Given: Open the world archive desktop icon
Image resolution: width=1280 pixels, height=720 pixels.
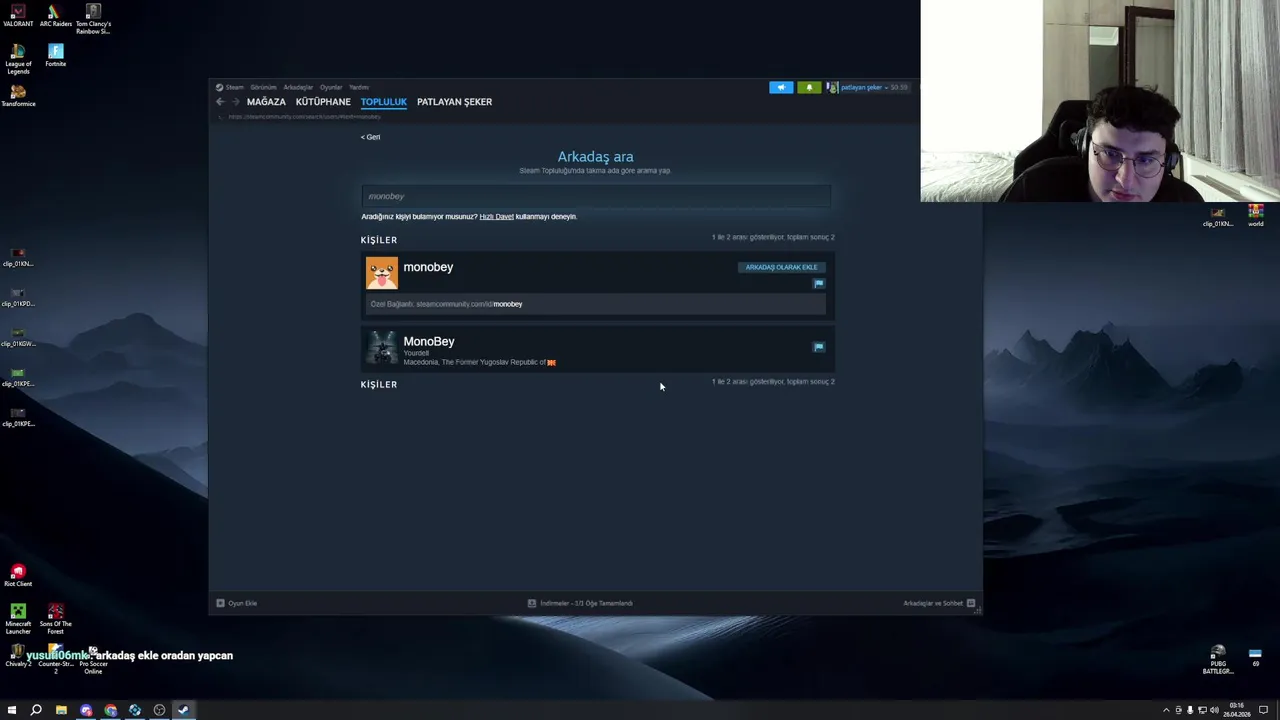Looking at the screenshot, I should pyautogui.click(x=1255, y=215).
